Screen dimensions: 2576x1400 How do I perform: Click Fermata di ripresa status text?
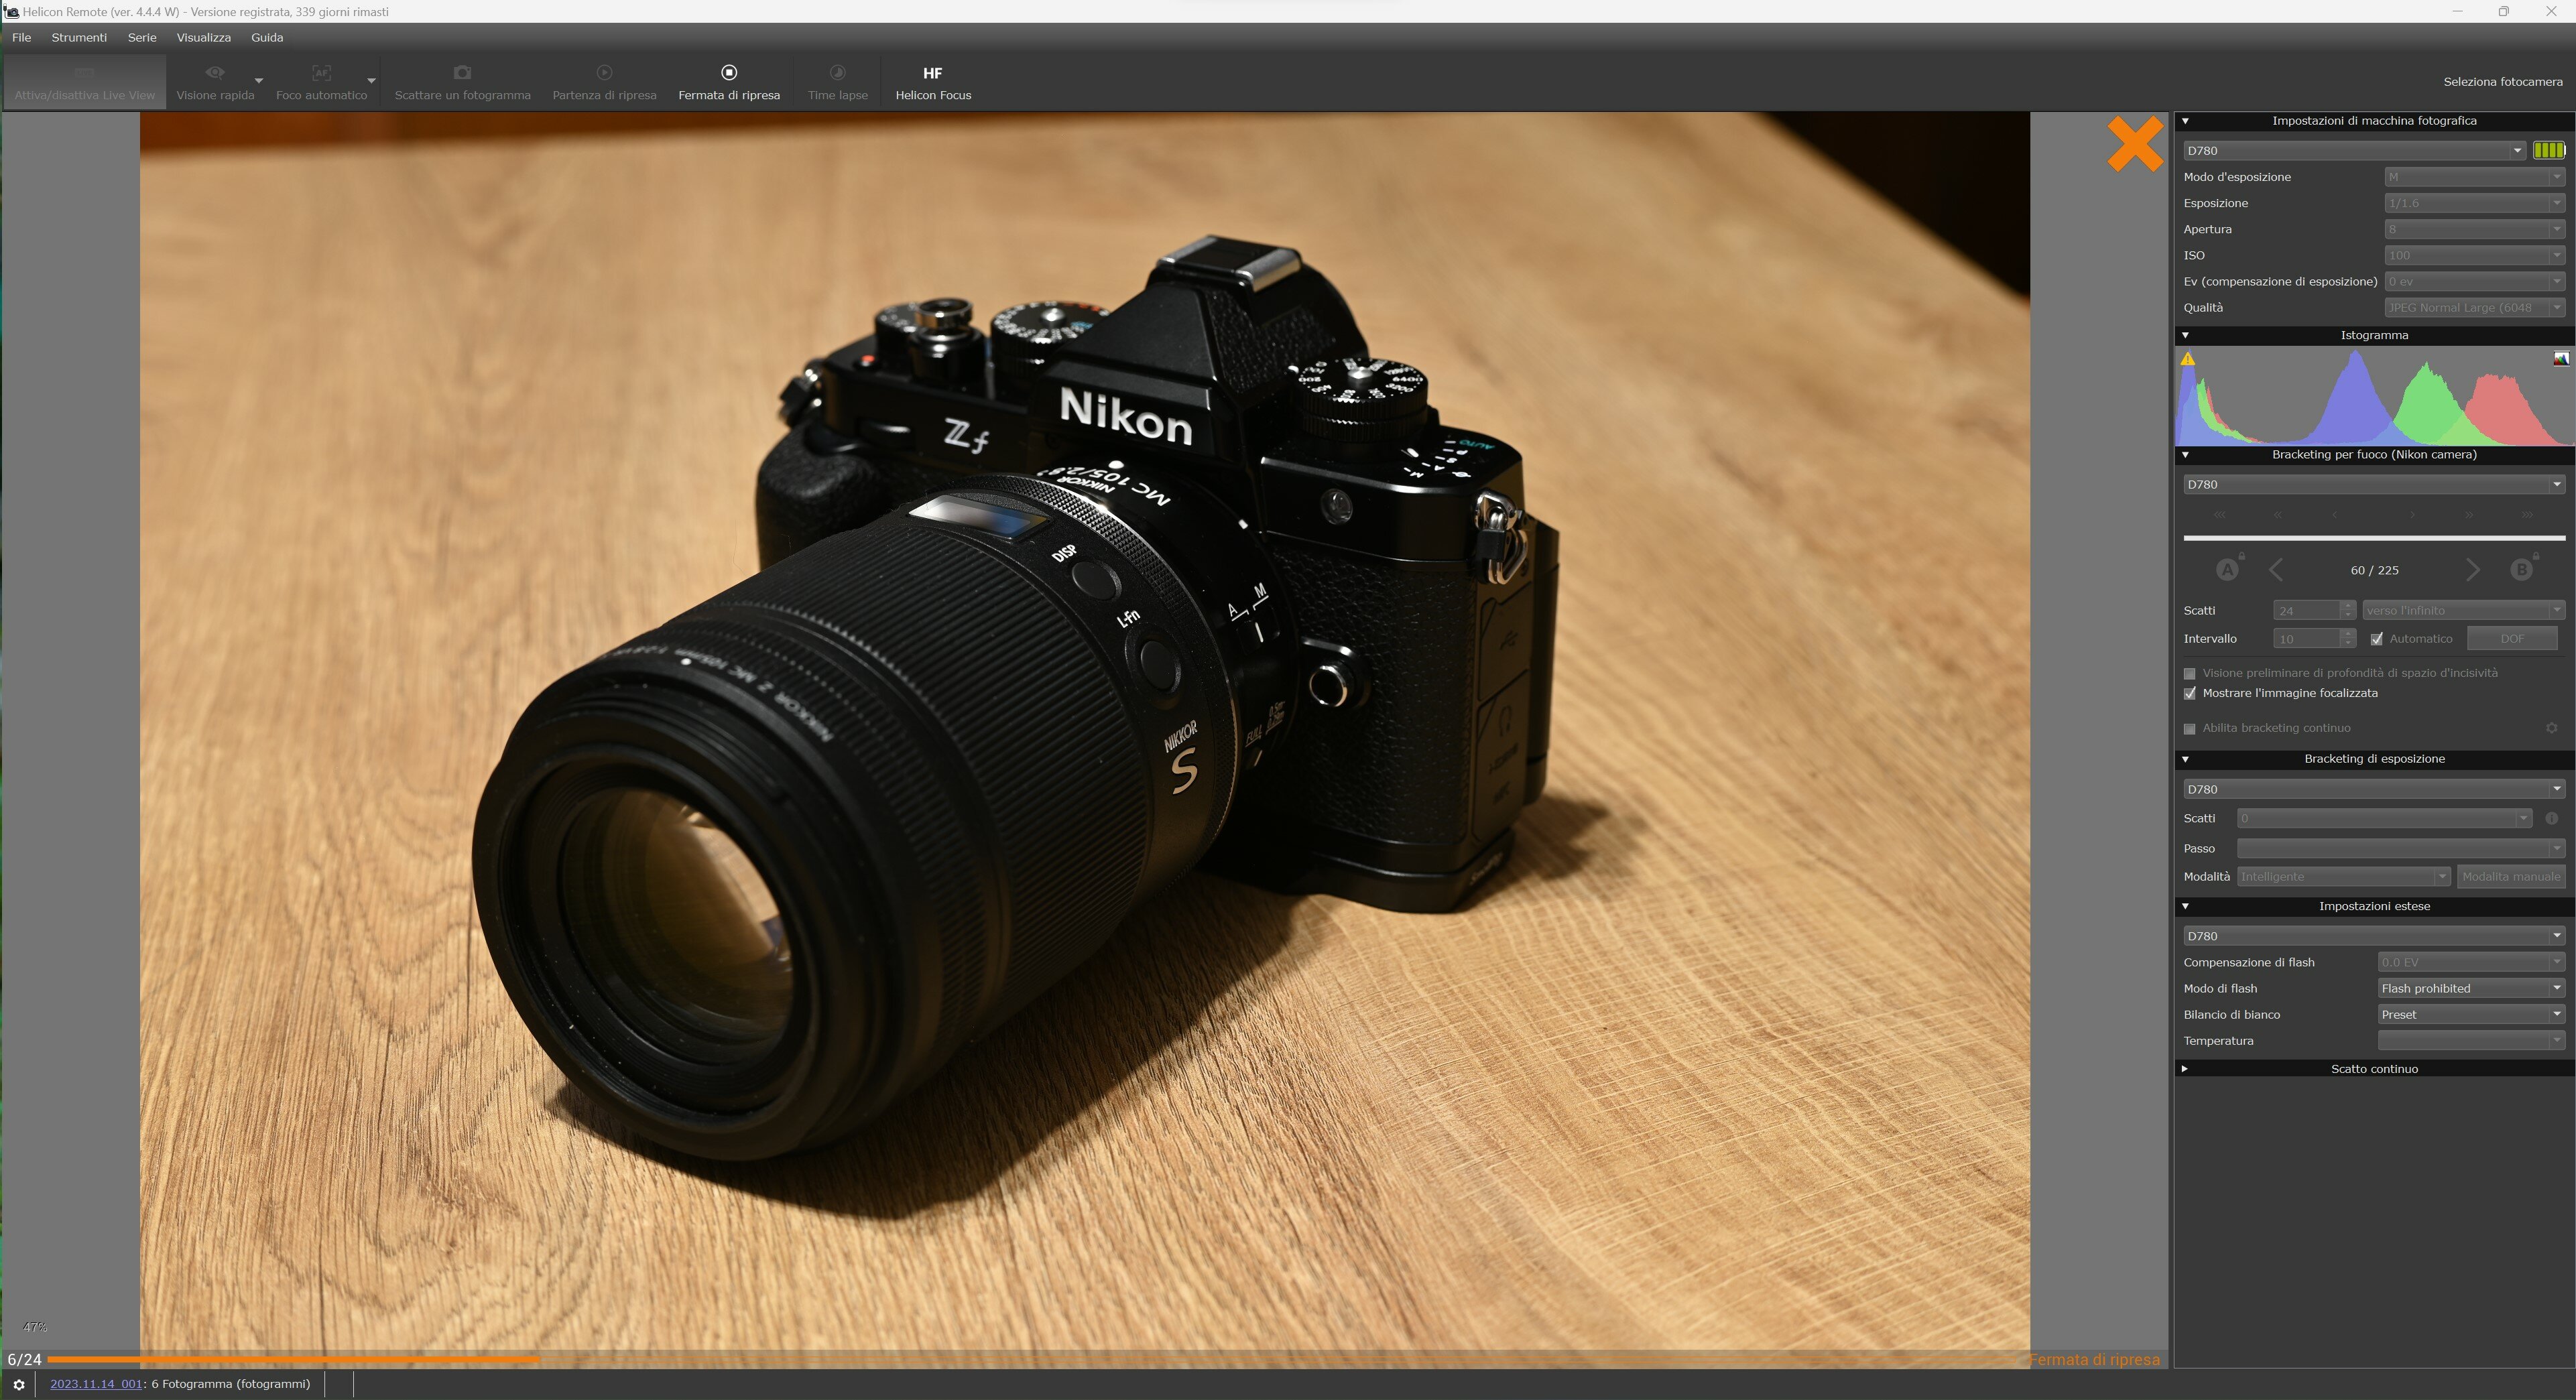point(2094,1360)
